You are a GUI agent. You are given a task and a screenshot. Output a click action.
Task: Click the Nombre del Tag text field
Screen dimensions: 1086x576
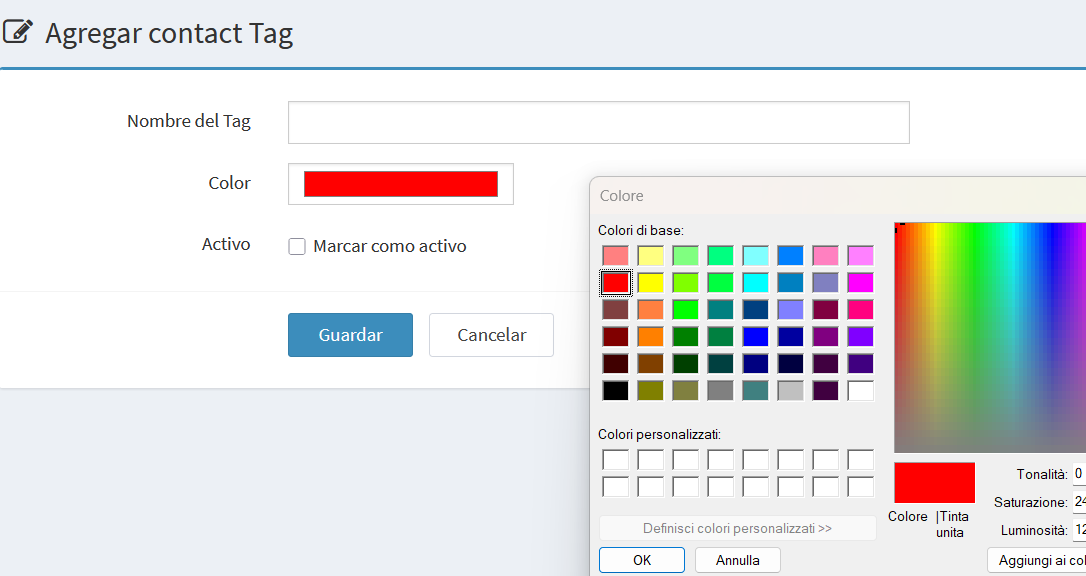click(598, 123)
